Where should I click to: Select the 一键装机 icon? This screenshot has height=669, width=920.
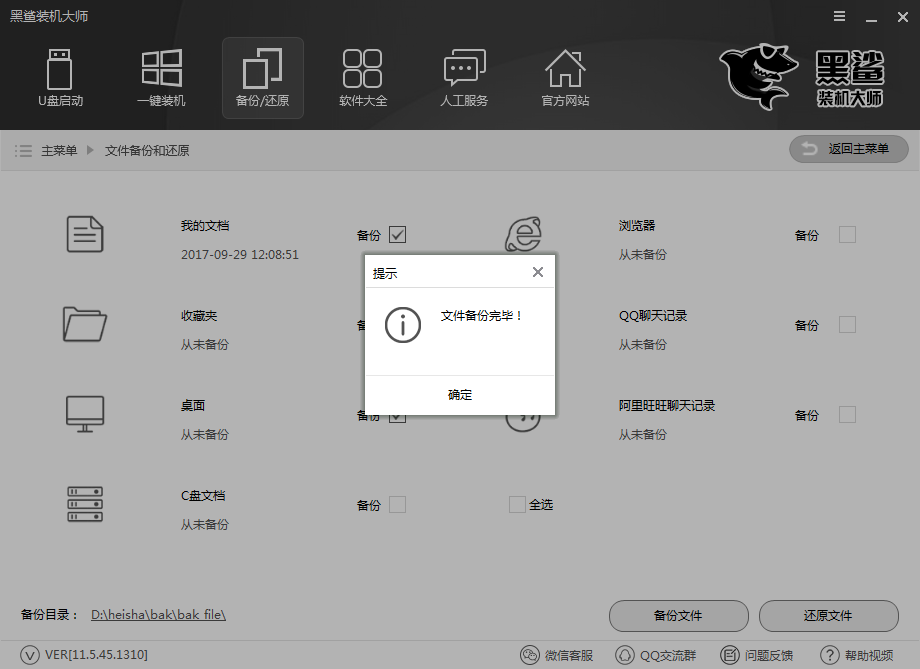point(161,70)
